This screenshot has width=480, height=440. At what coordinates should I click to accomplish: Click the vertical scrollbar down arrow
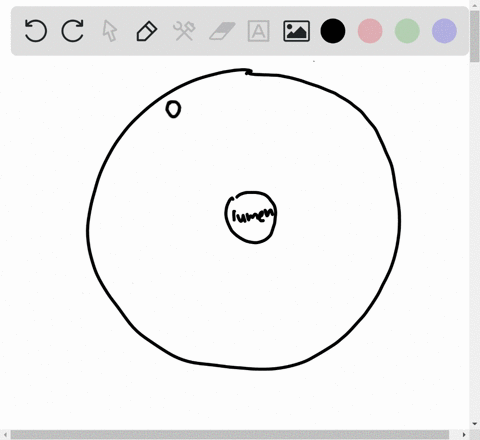[x=475, y=424]
